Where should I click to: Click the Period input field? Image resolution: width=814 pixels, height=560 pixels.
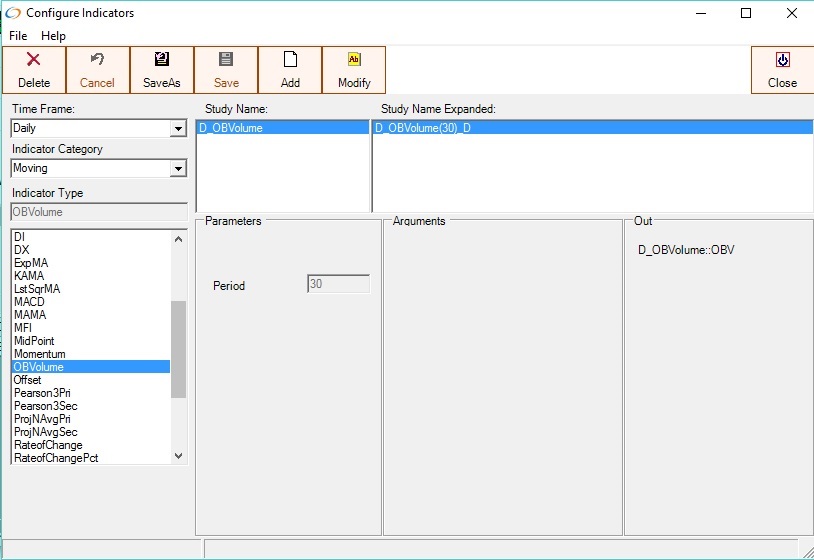click(x=339, y=285)
